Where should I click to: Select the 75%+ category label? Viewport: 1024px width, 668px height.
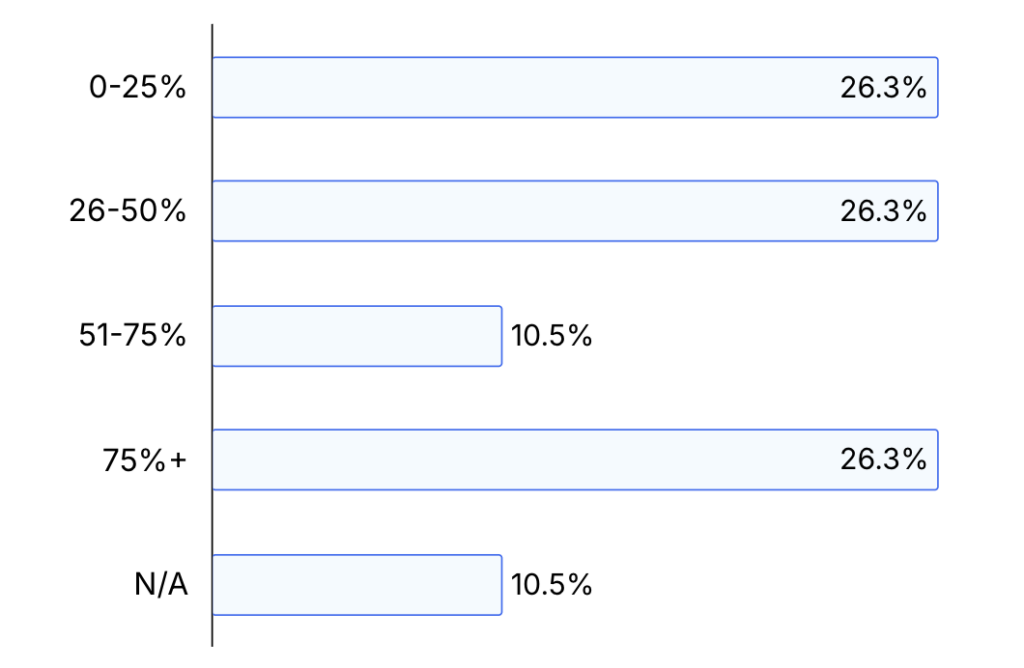click(144, 460)
